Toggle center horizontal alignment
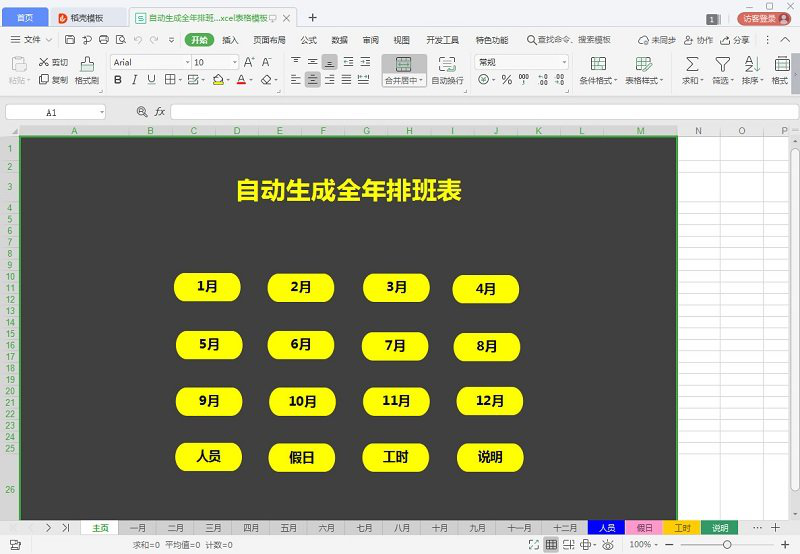800x554 pixels. [313, 80]
